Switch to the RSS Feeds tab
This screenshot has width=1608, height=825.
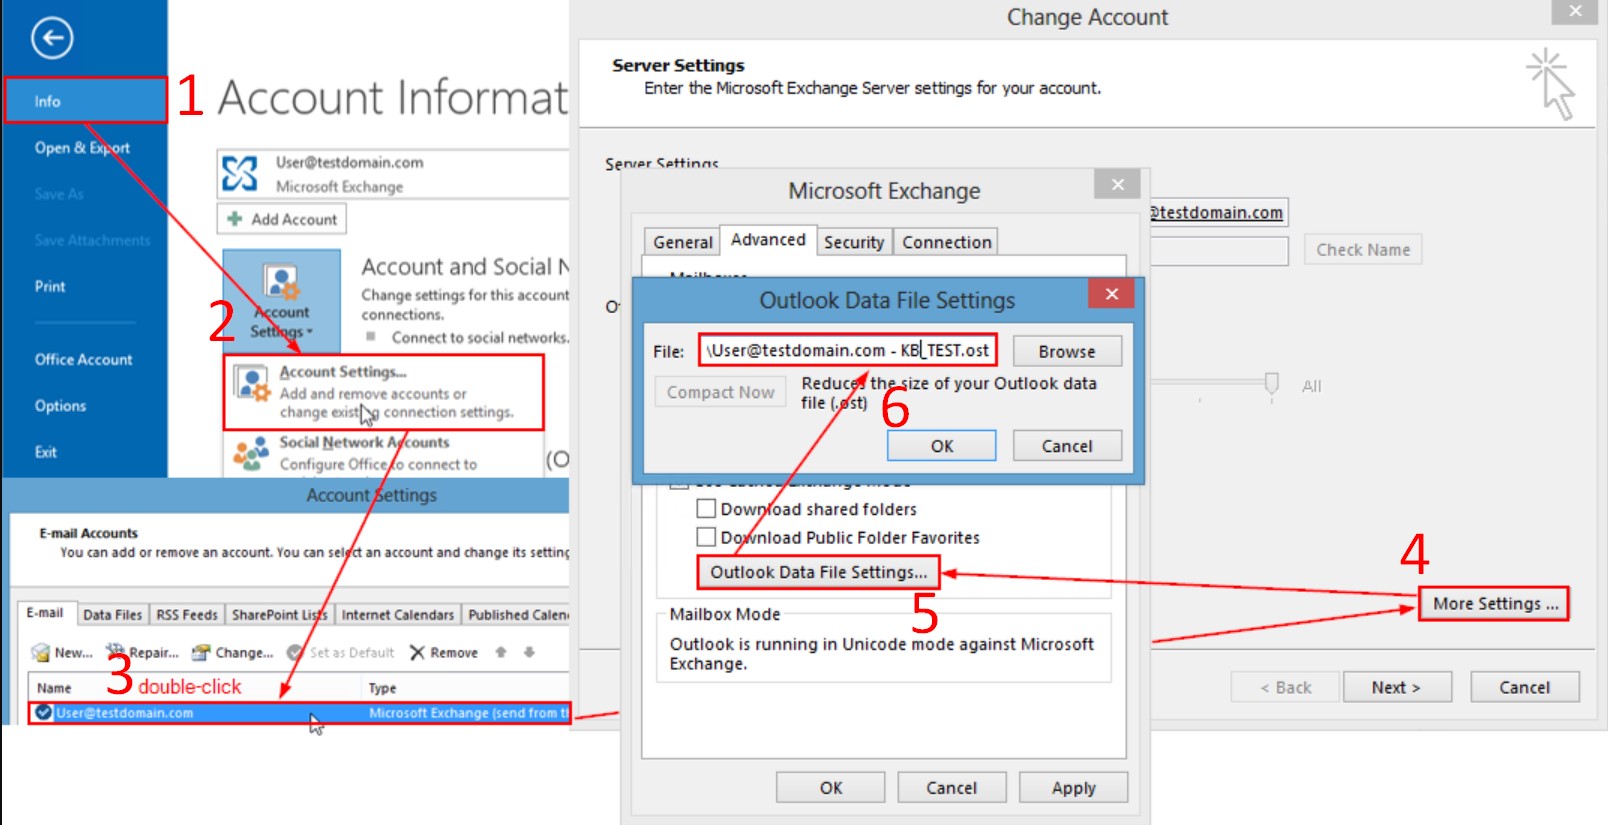[187, 615]
